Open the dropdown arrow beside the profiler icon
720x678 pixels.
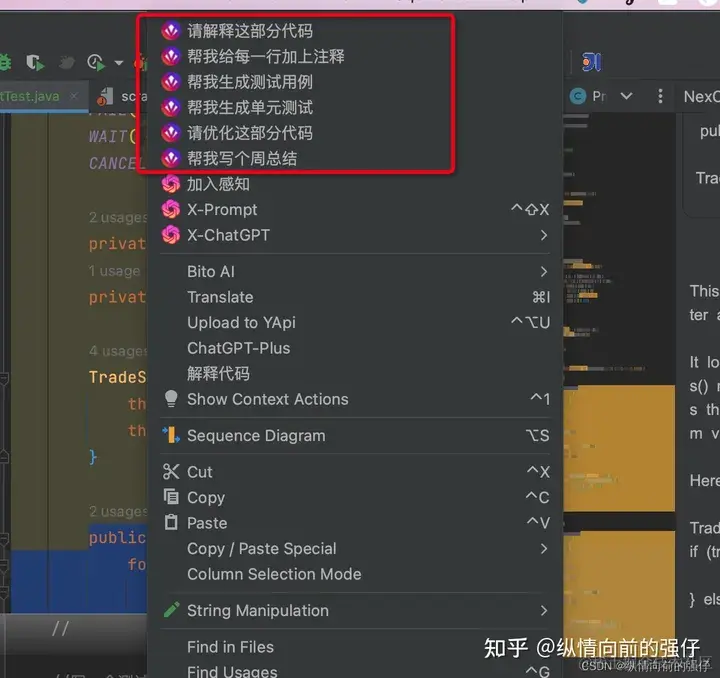119,63
